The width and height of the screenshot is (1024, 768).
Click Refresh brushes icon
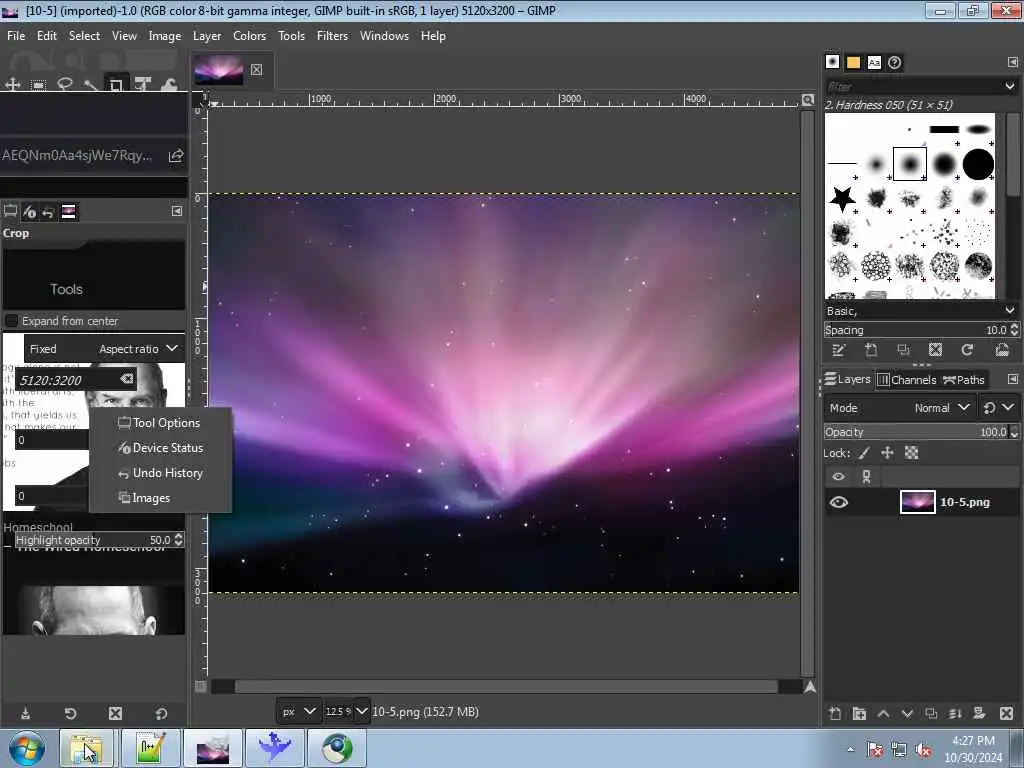[967, 350]
